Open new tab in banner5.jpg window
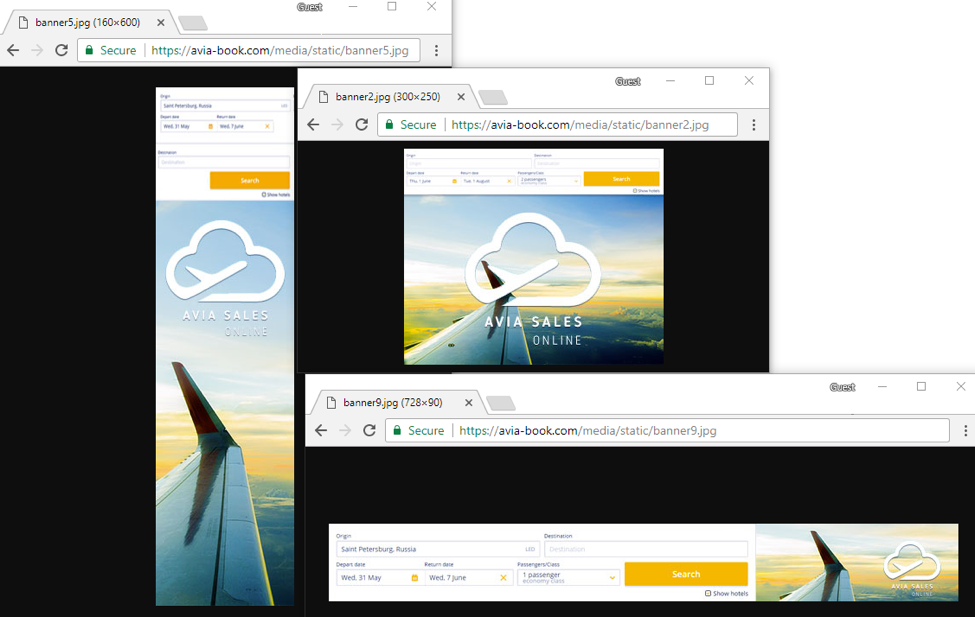975x617 pixels. click(x=193, y=24)
